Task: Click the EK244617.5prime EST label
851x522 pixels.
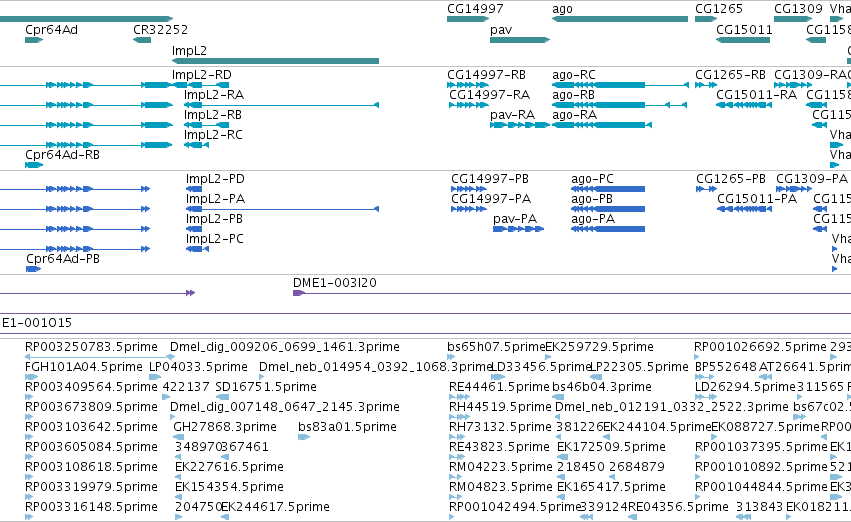Action: point(275,507)
